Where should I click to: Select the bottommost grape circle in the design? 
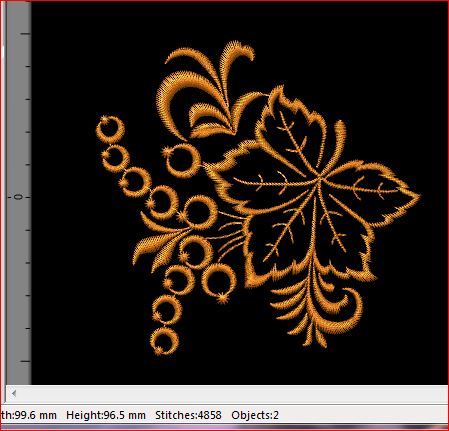click(x=164, y=341)
